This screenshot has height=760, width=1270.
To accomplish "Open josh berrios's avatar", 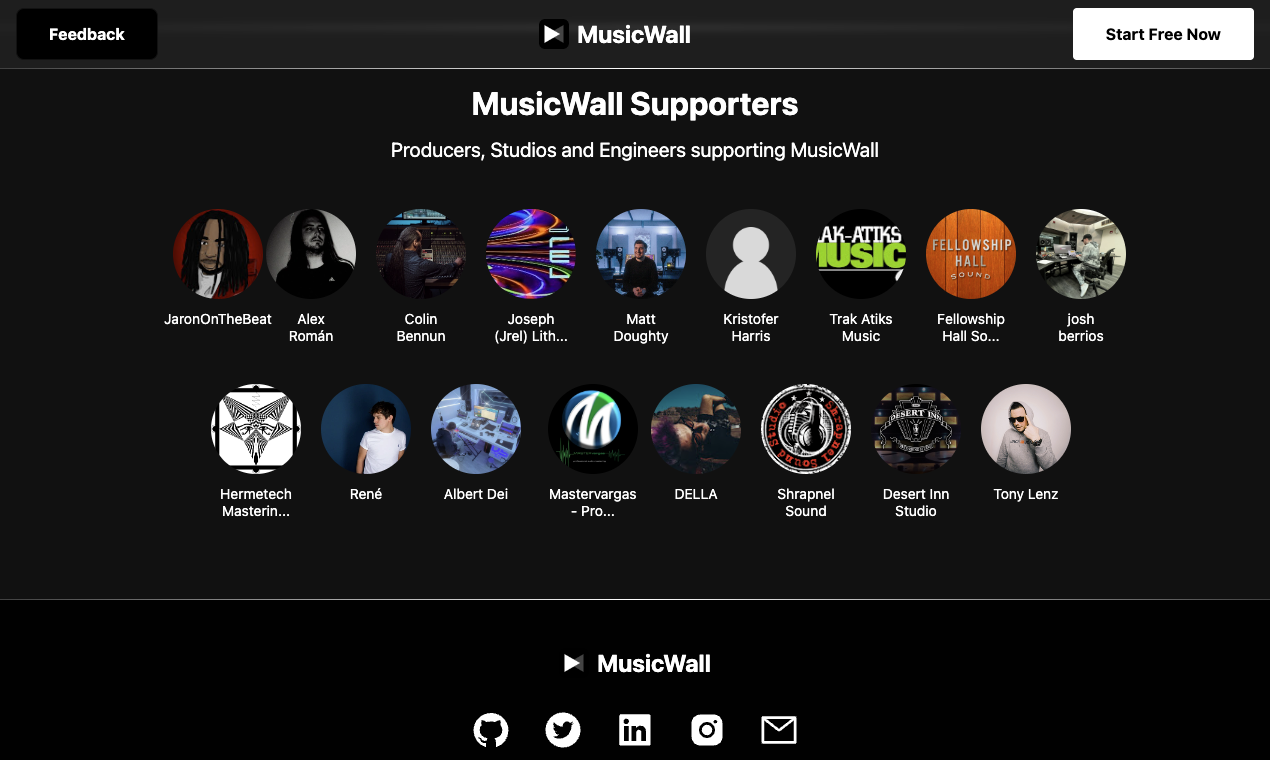I will click(x=1081, y=254).
